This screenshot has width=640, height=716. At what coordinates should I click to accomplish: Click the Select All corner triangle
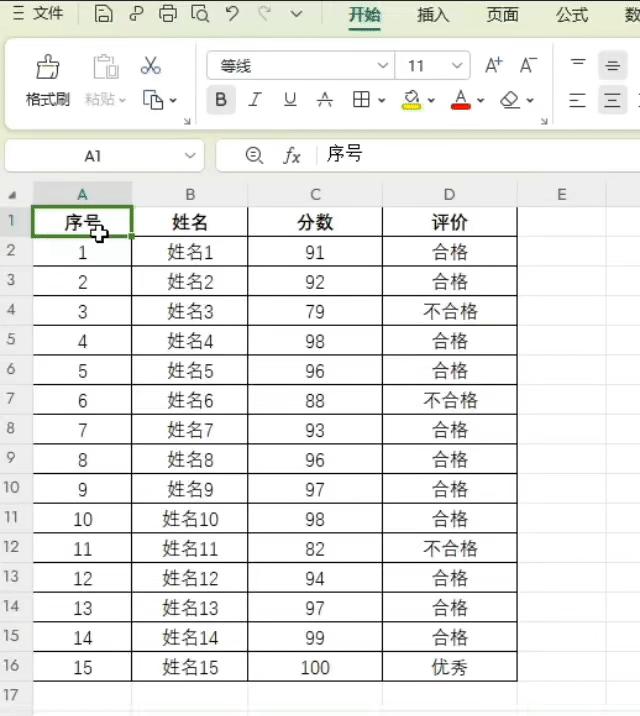12,195
